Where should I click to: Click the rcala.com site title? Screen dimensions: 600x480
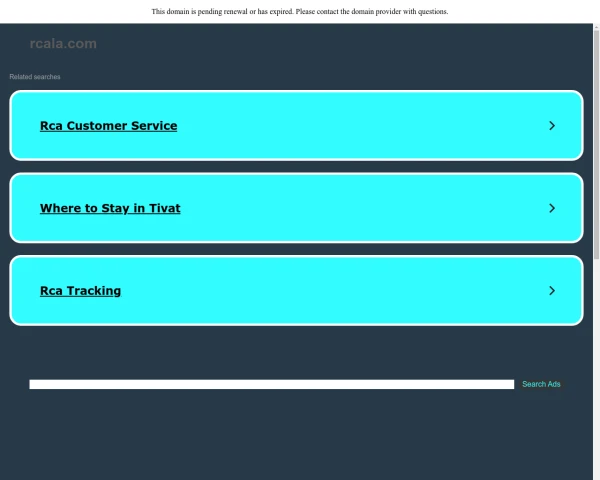[x=63, y=44]
